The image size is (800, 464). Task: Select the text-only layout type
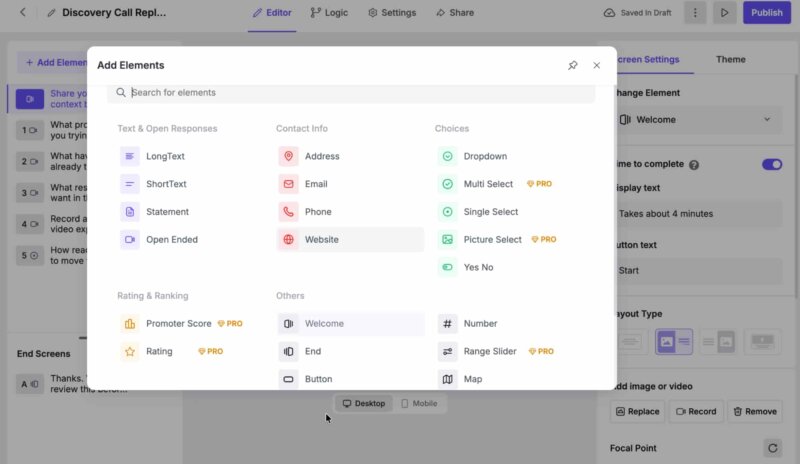630,341
